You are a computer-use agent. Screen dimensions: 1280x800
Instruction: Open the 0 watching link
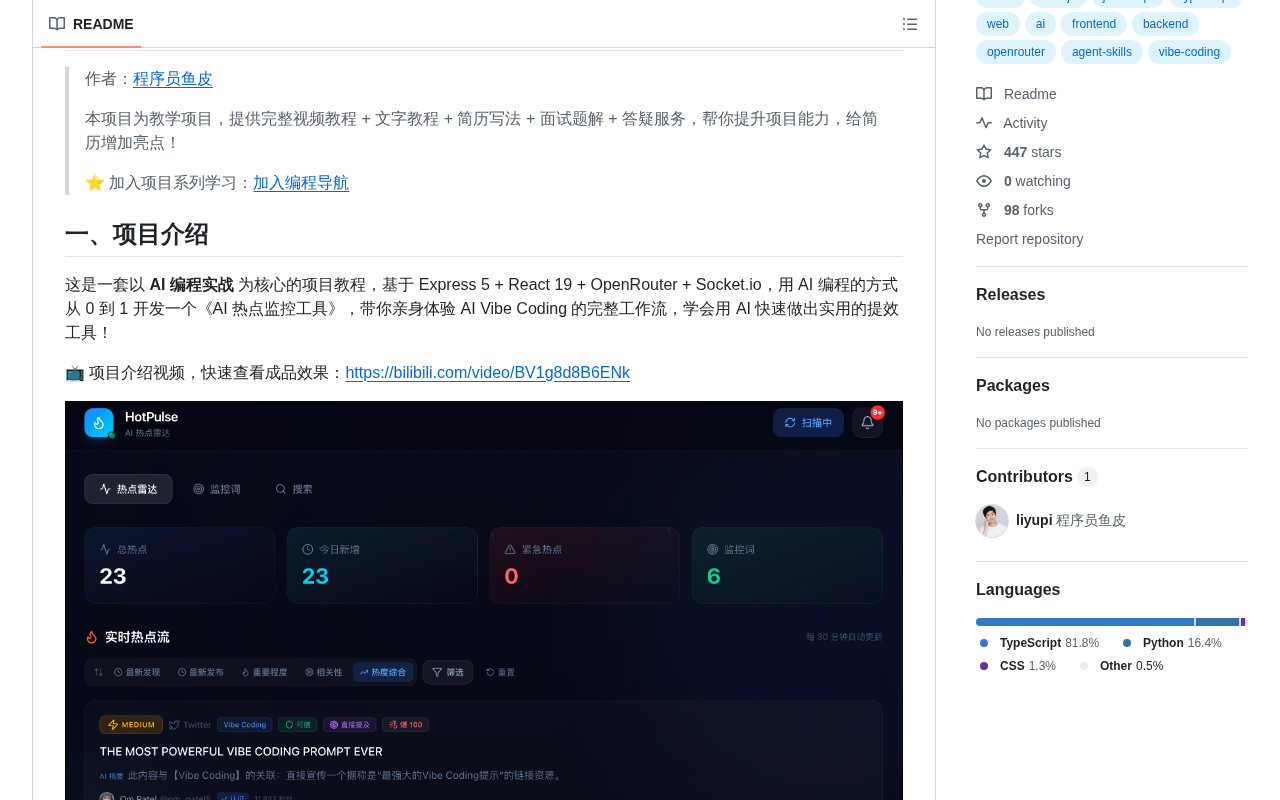[x=1037, y=181]
